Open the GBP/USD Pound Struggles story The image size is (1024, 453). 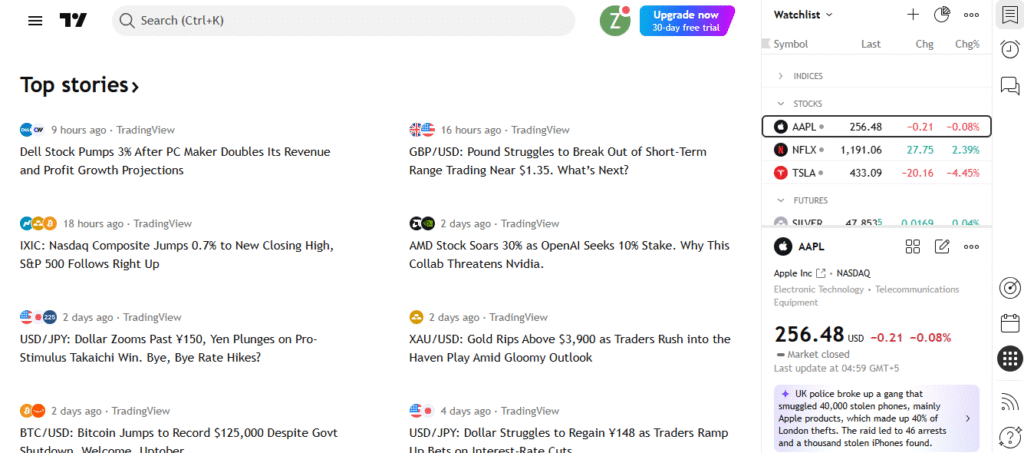click(x=558, y=161)
